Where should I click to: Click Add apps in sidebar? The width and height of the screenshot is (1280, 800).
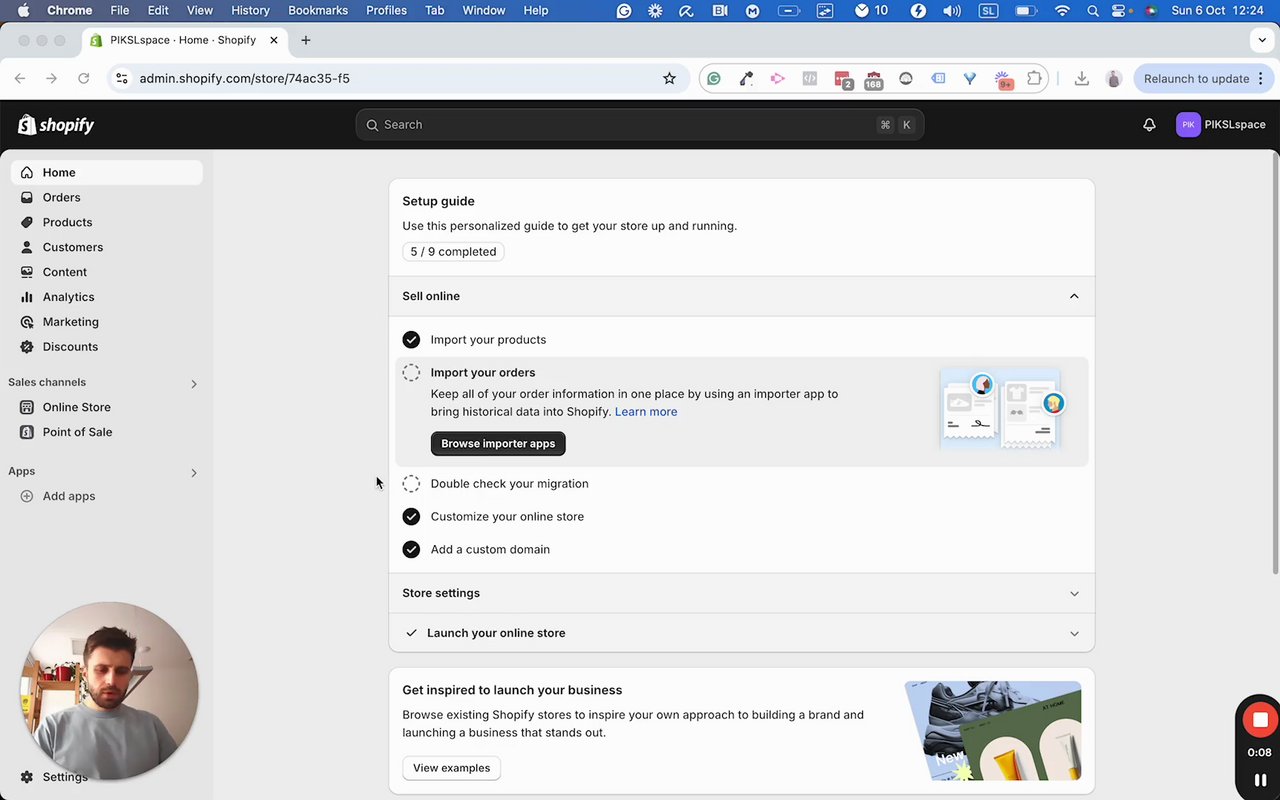106,496
